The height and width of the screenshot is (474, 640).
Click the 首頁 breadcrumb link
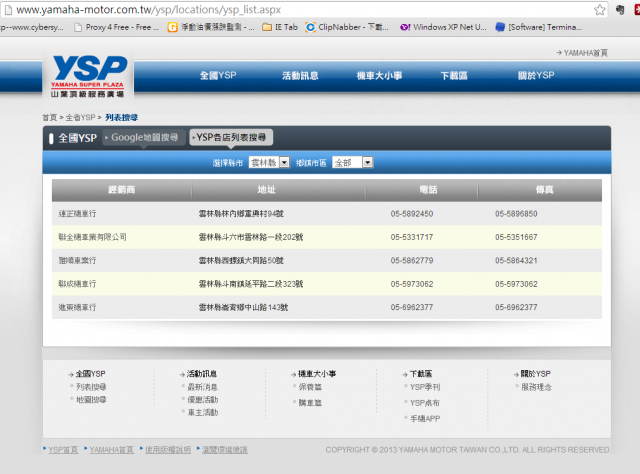(x=50, y=118)
